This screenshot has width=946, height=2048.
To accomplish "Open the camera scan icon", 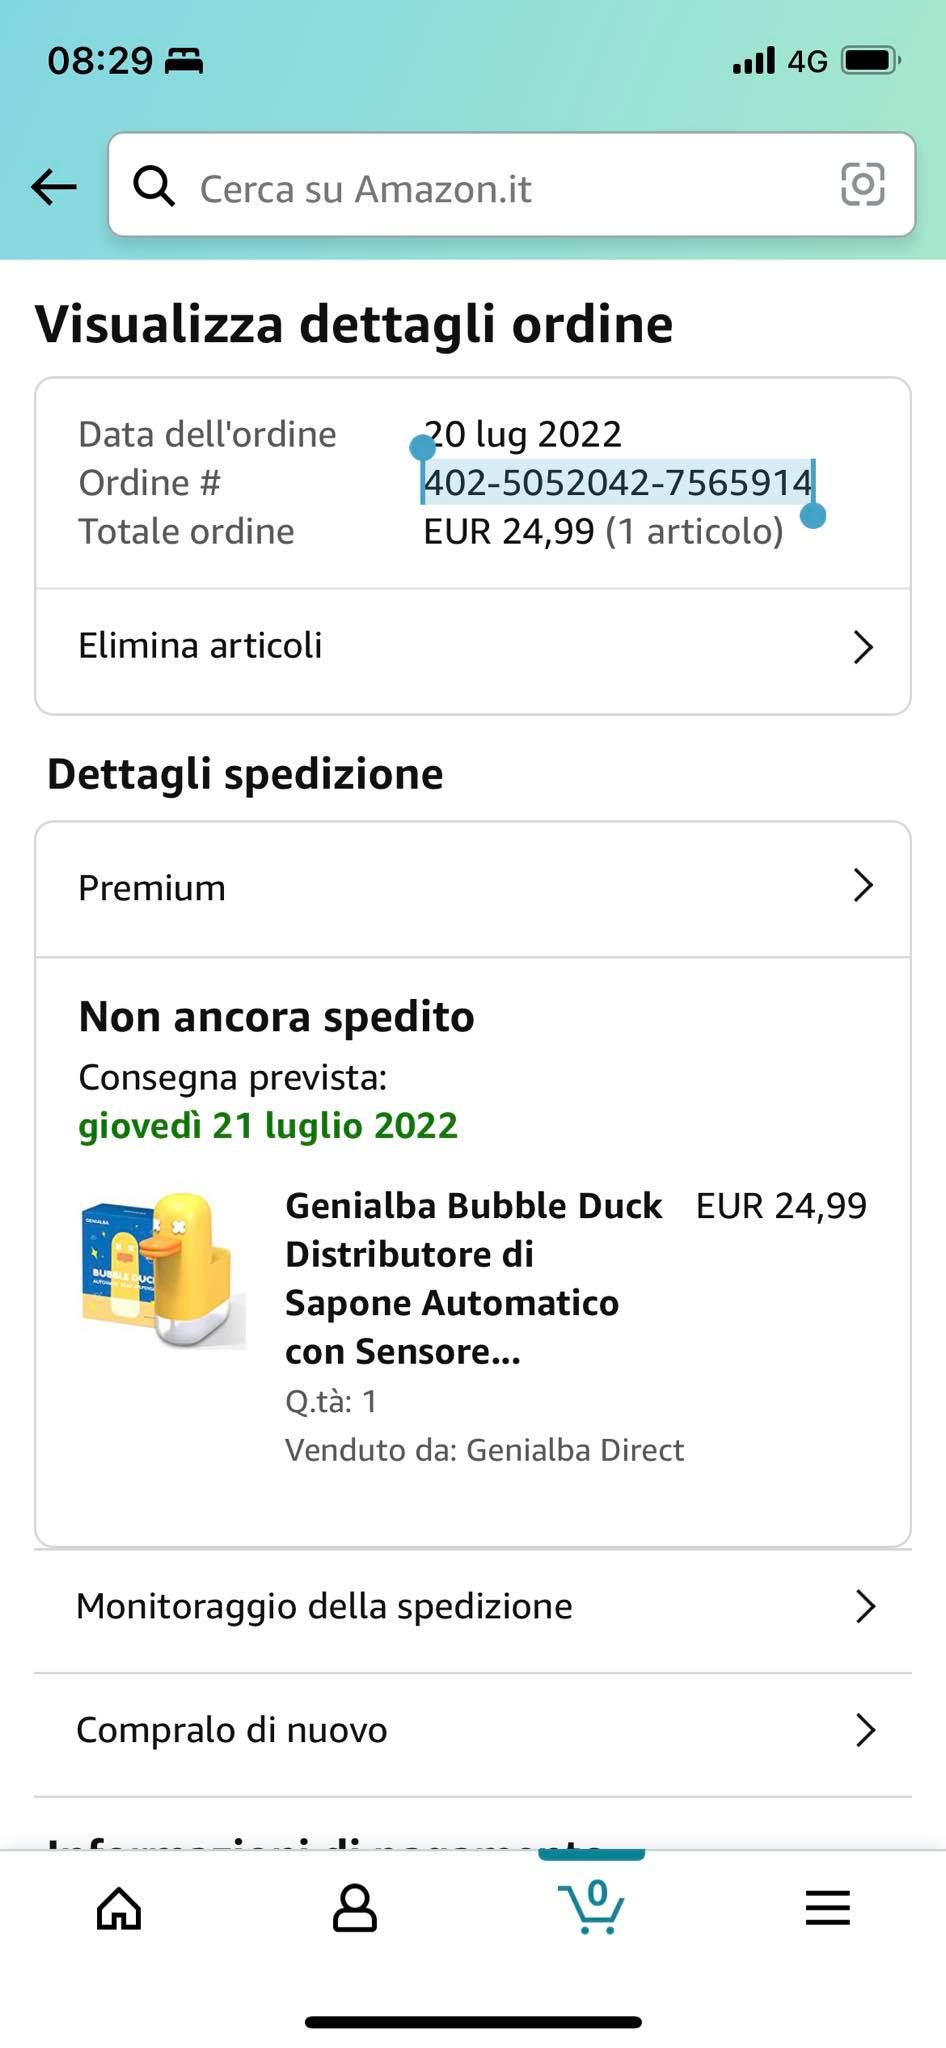I will [862, 185].
